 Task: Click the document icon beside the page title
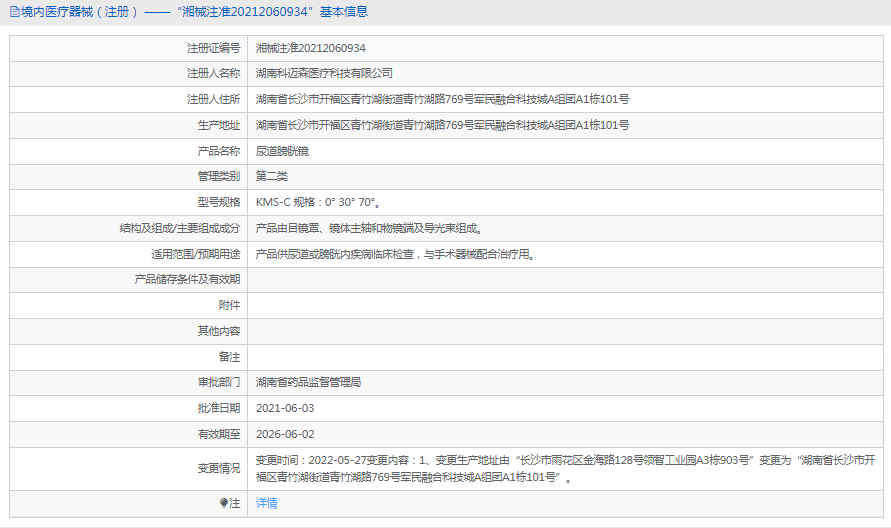(x=14, y=12)
